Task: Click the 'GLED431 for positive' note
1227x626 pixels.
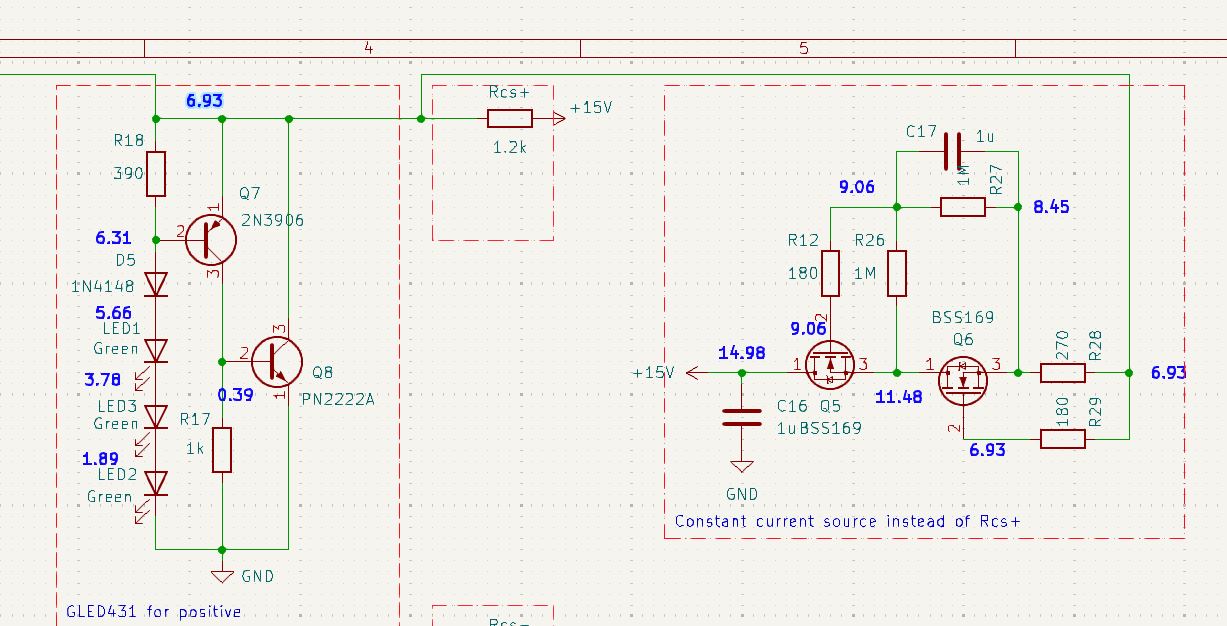Action: (x=154, y=611)
